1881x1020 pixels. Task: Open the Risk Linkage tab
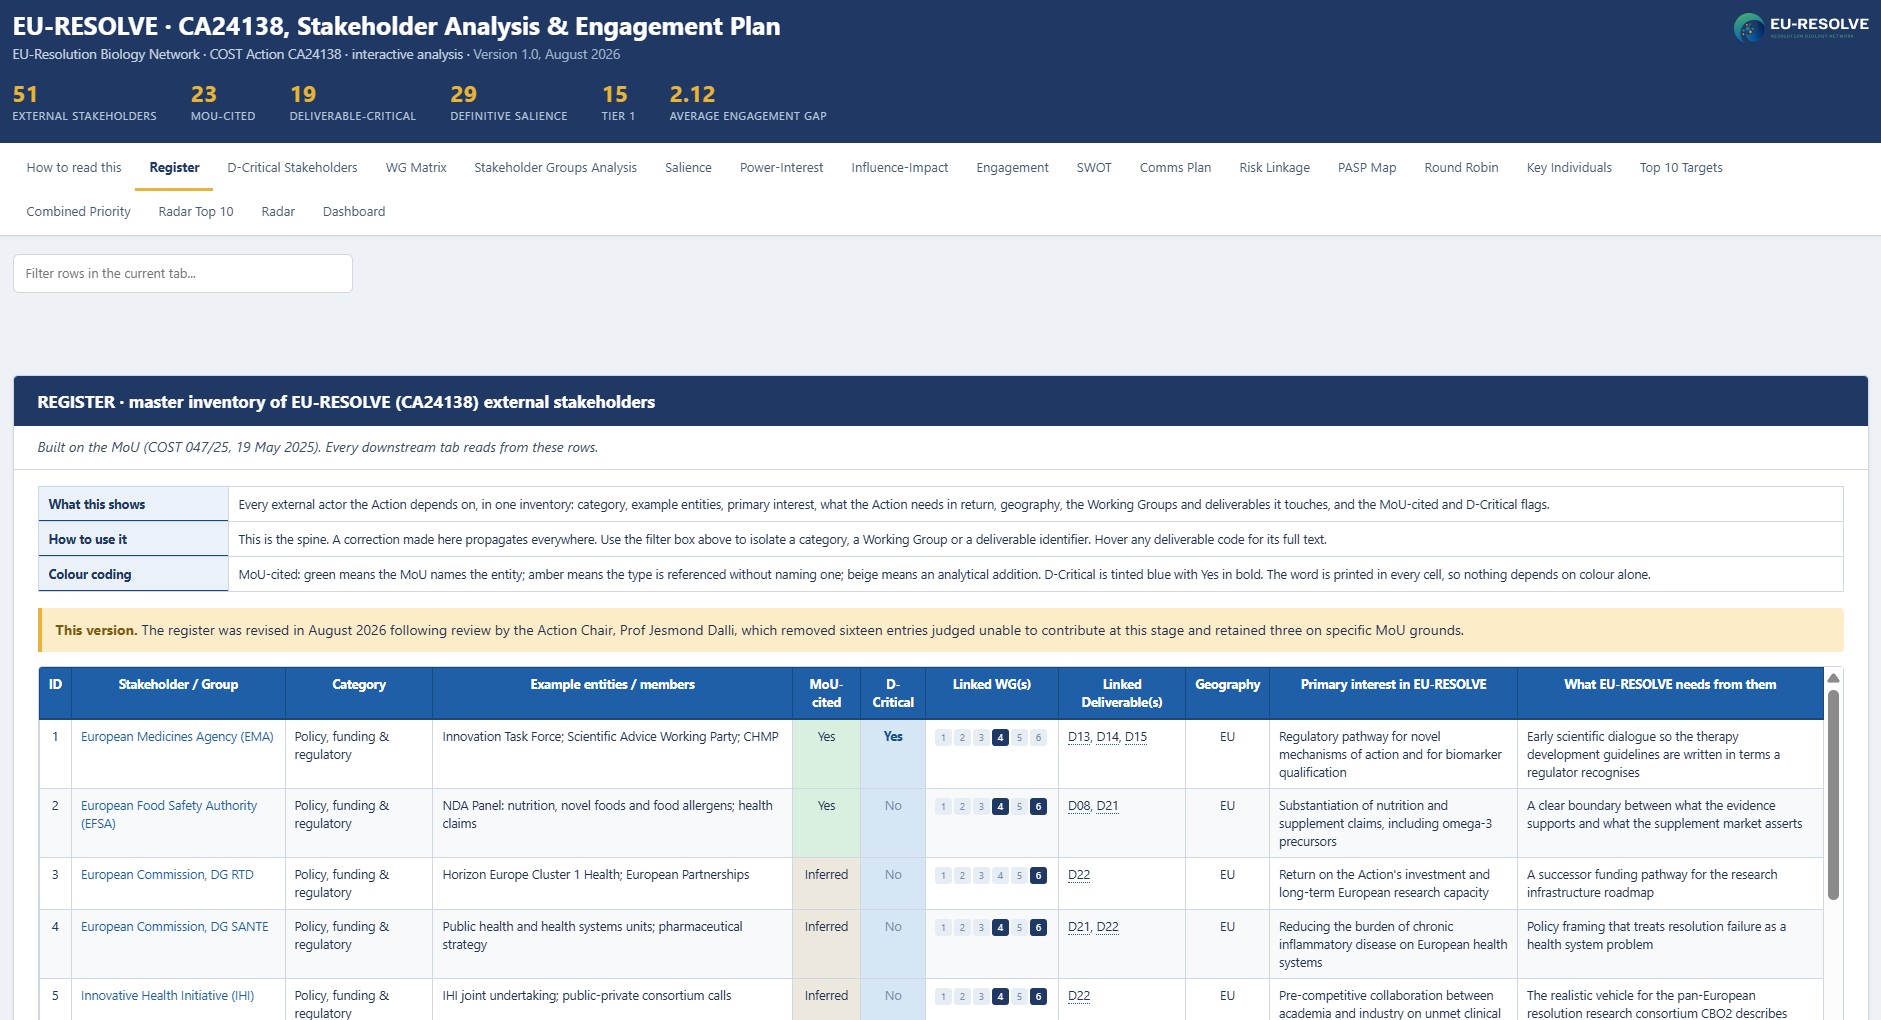1274,168
